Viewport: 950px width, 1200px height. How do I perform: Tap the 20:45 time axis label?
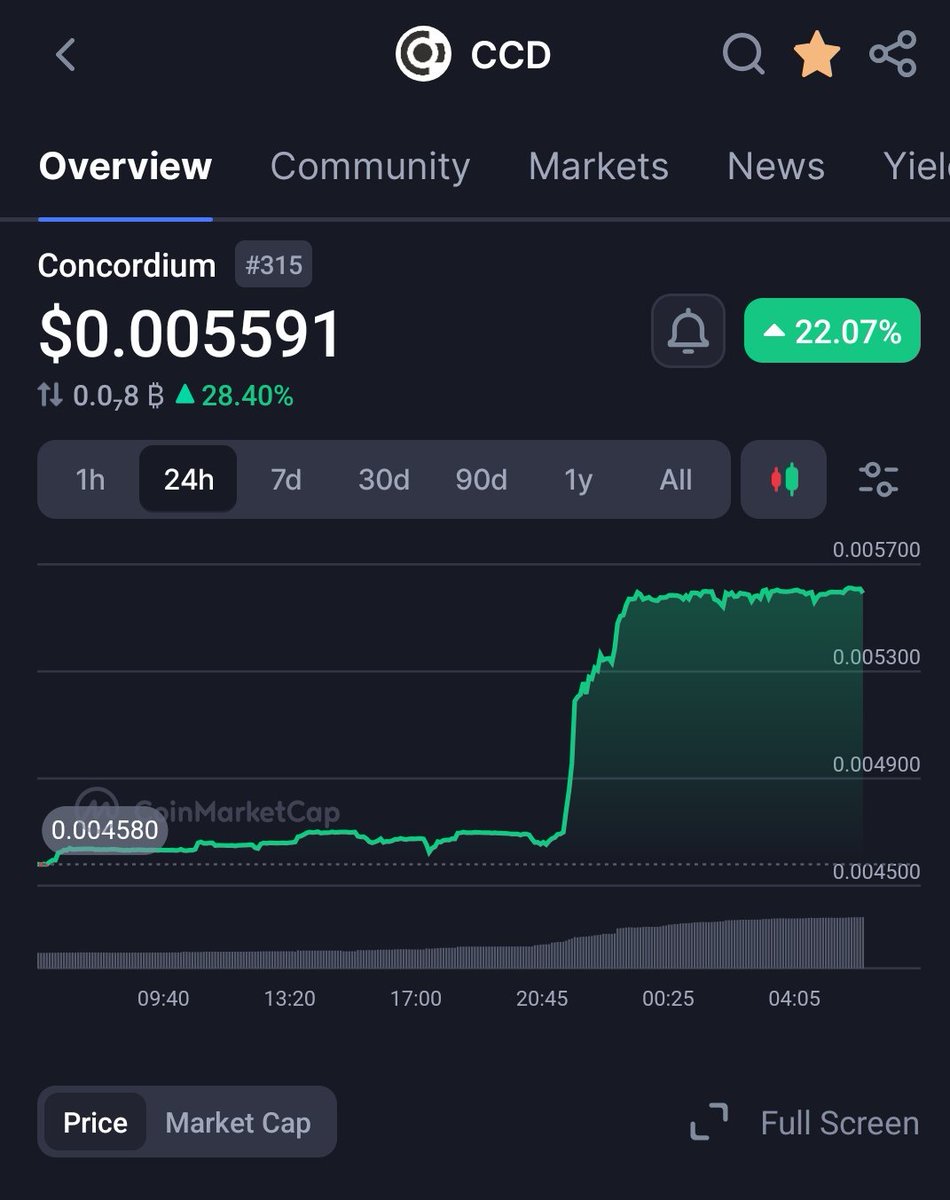click(542, 998)
